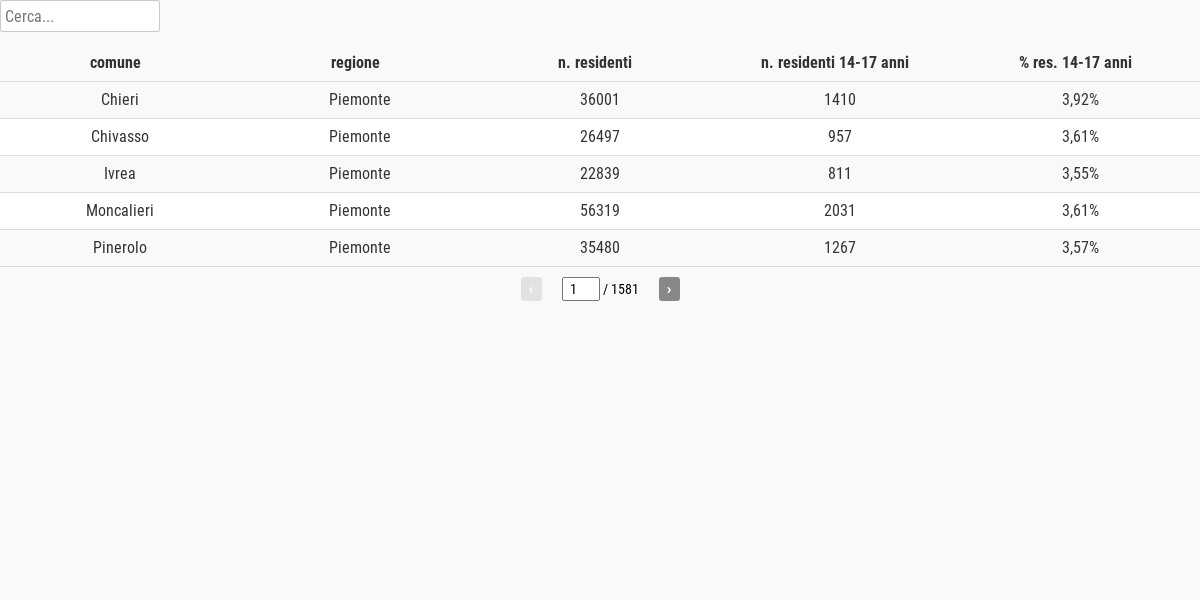The height and width of the screenshot is (600, 1200).
Task: Click the 26497 residents cell
Action: (600, 137)
